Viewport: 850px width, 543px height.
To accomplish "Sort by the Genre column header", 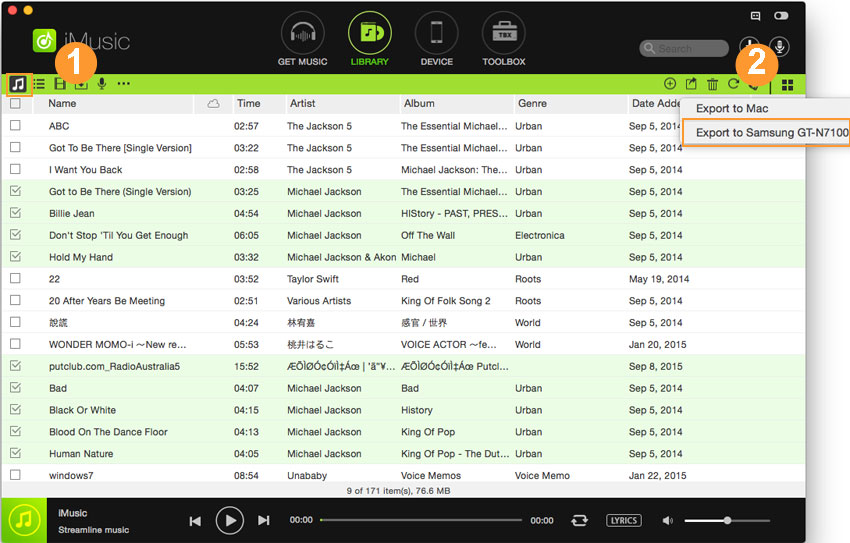I will (532, 103).
